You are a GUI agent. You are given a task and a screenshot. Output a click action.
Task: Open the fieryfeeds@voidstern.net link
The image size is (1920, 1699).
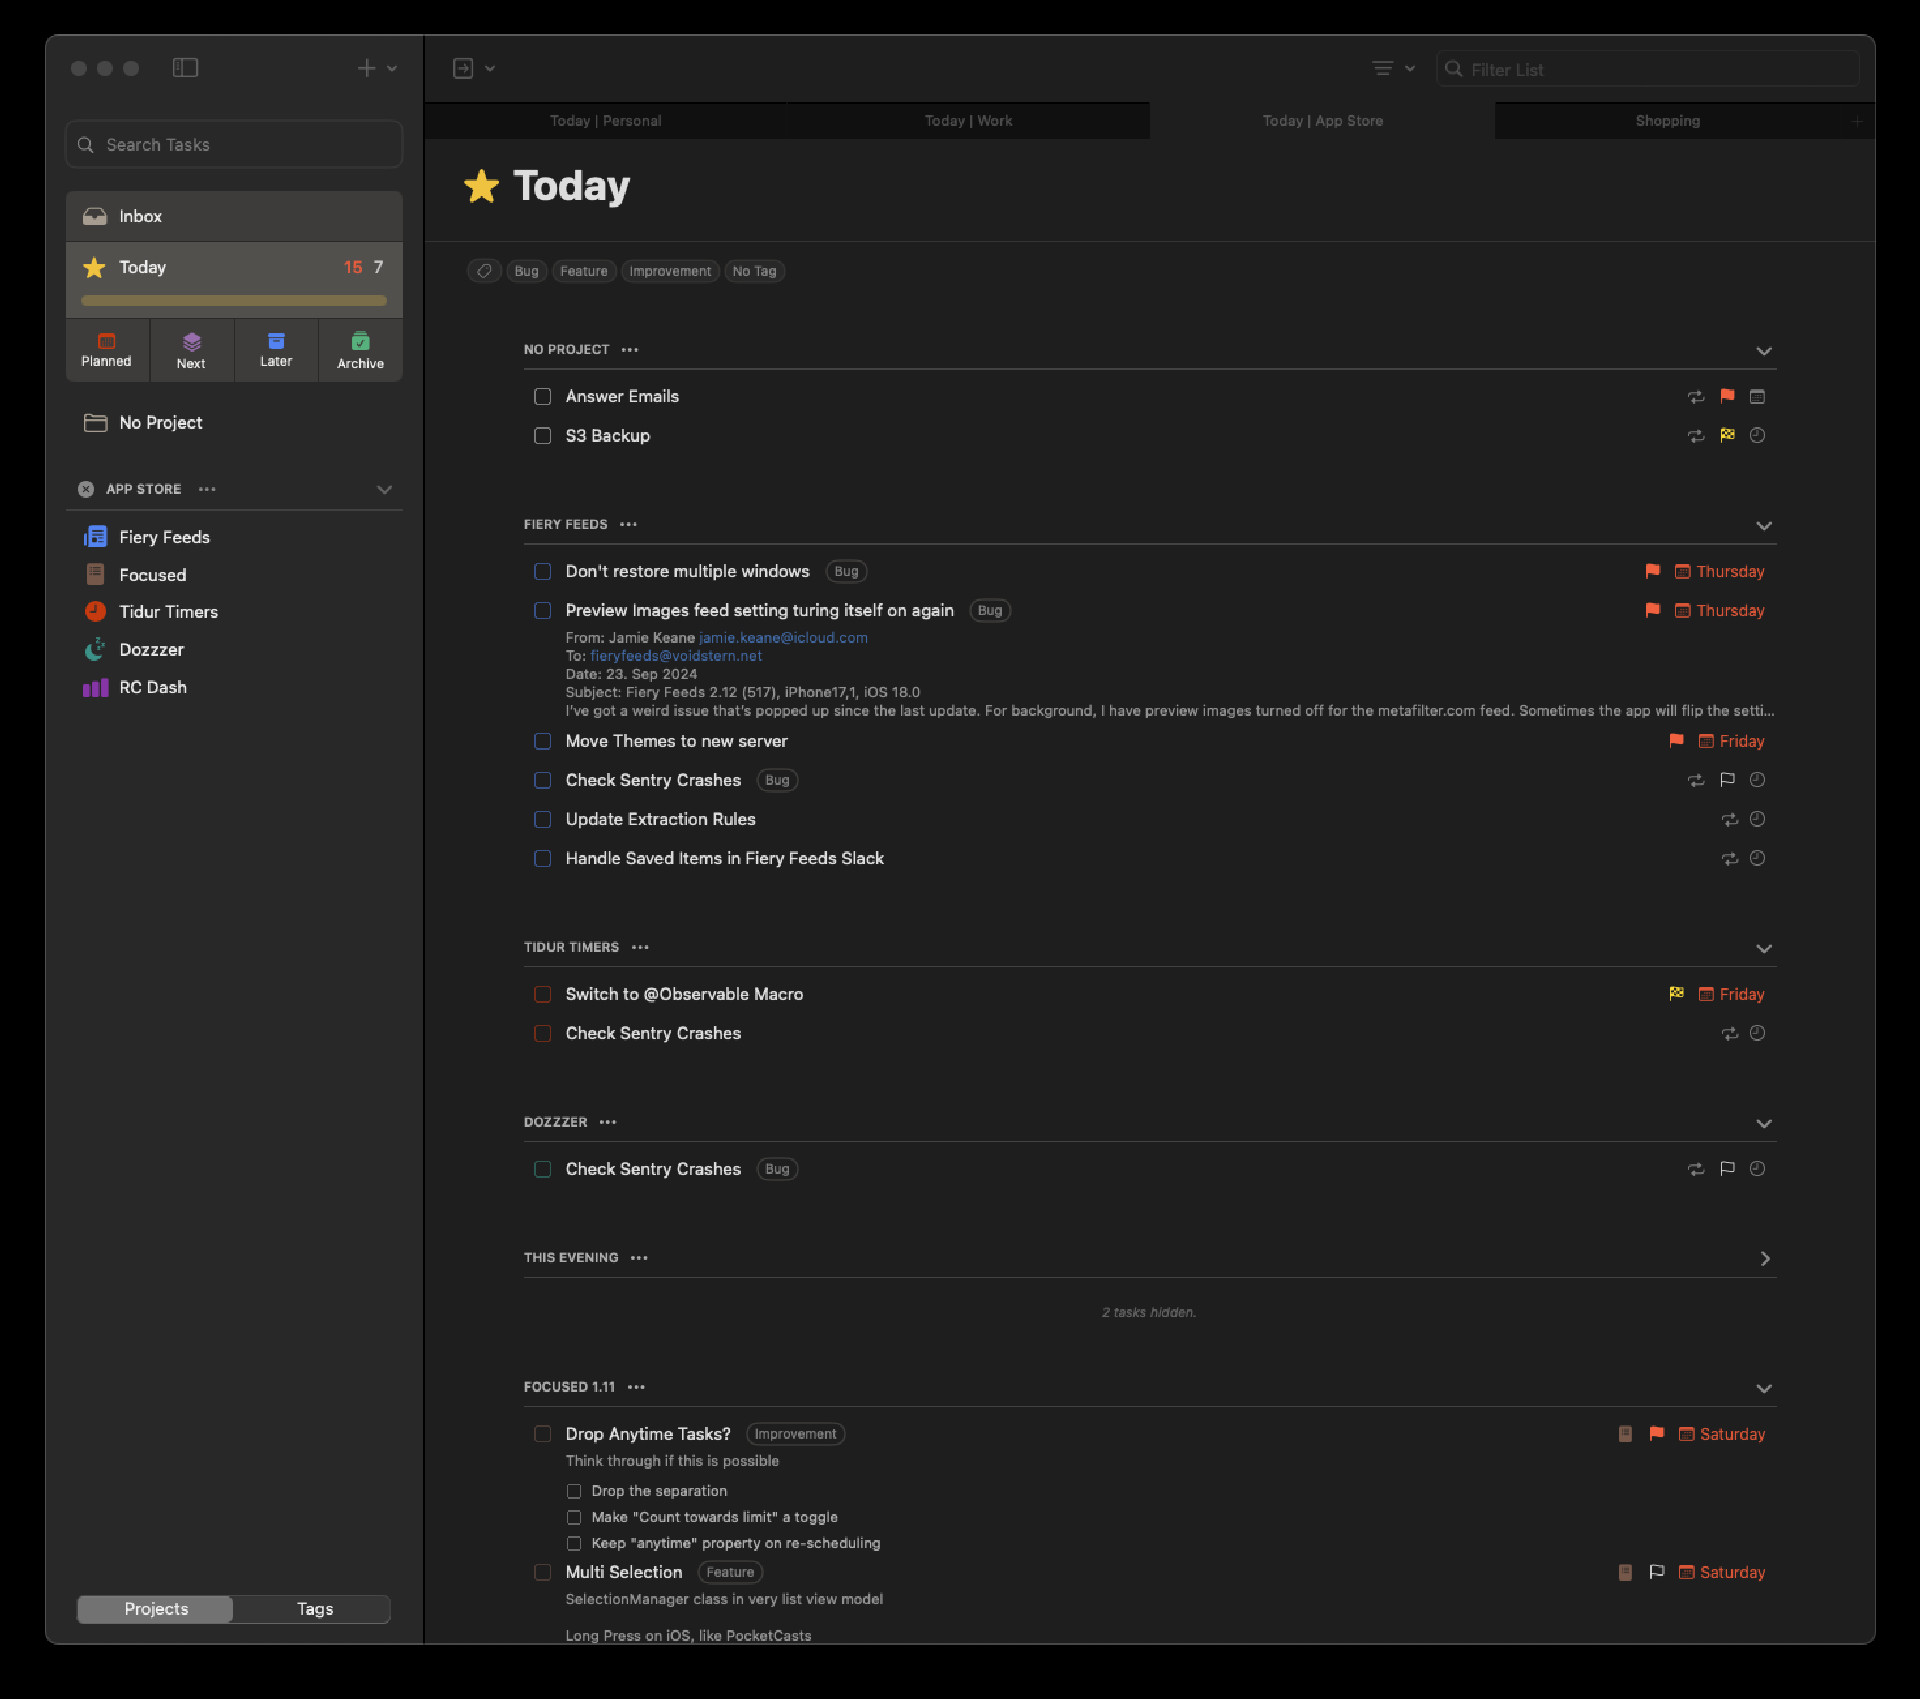pyautogui.click(x=676, y=655)
